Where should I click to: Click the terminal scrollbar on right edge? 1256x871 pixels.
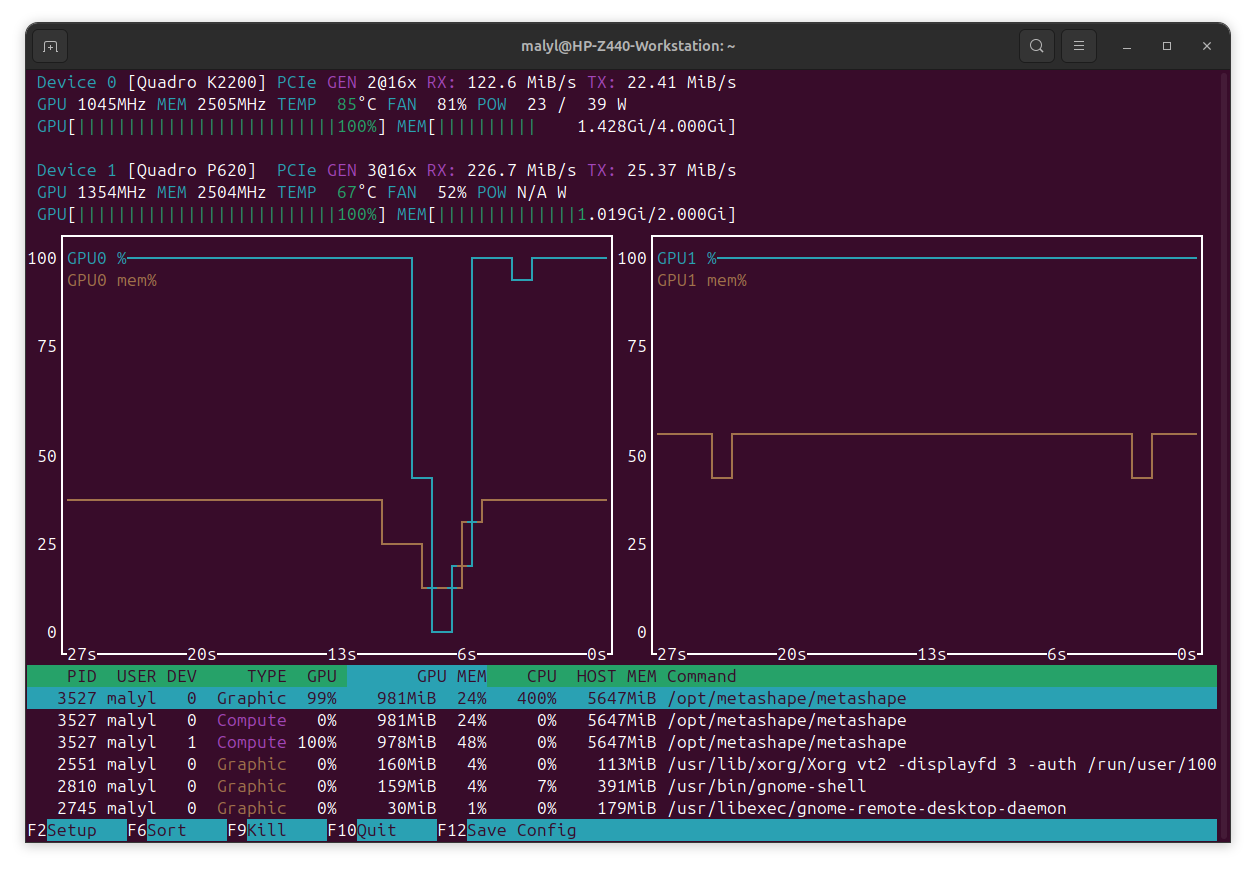coord(1223,456)
